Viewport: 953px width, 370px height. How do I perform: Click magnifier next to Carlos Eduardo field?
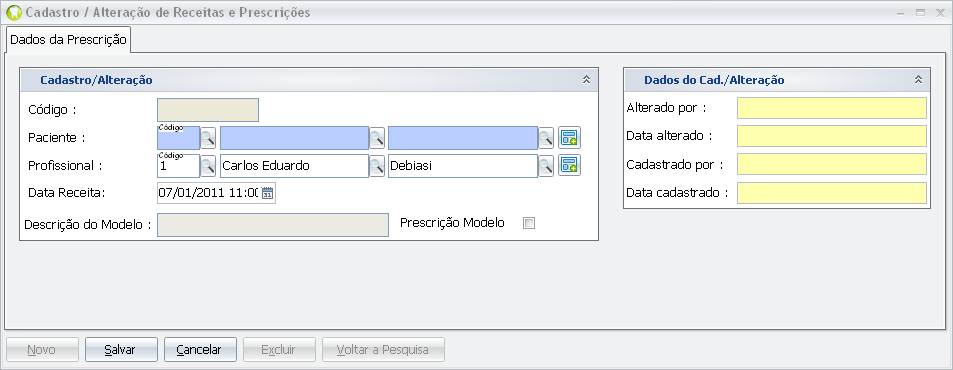click(x=377, y=165)
